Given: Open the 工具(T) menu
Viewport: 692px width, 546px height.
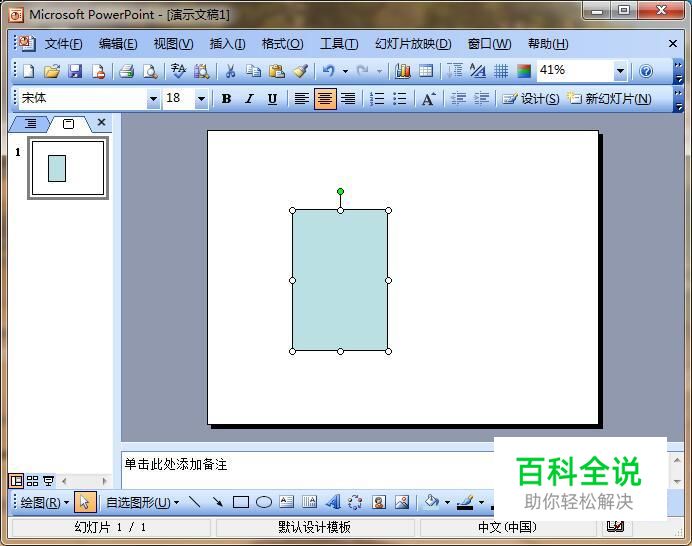Looking at the screenshot, I should pos(339,44).
